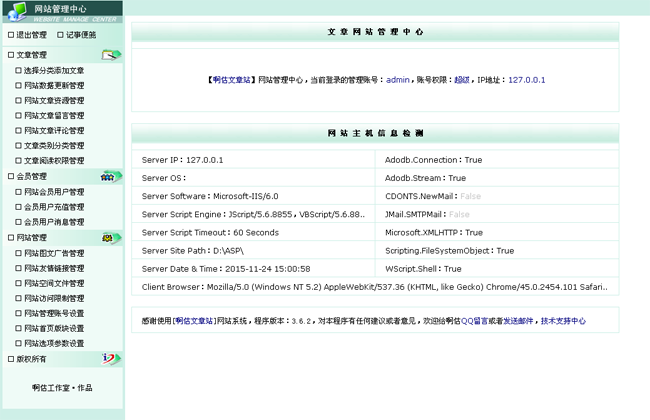Screen dimensions: 650x420
Task: Open 网站首页版块设置
Action: click(54, 328)
